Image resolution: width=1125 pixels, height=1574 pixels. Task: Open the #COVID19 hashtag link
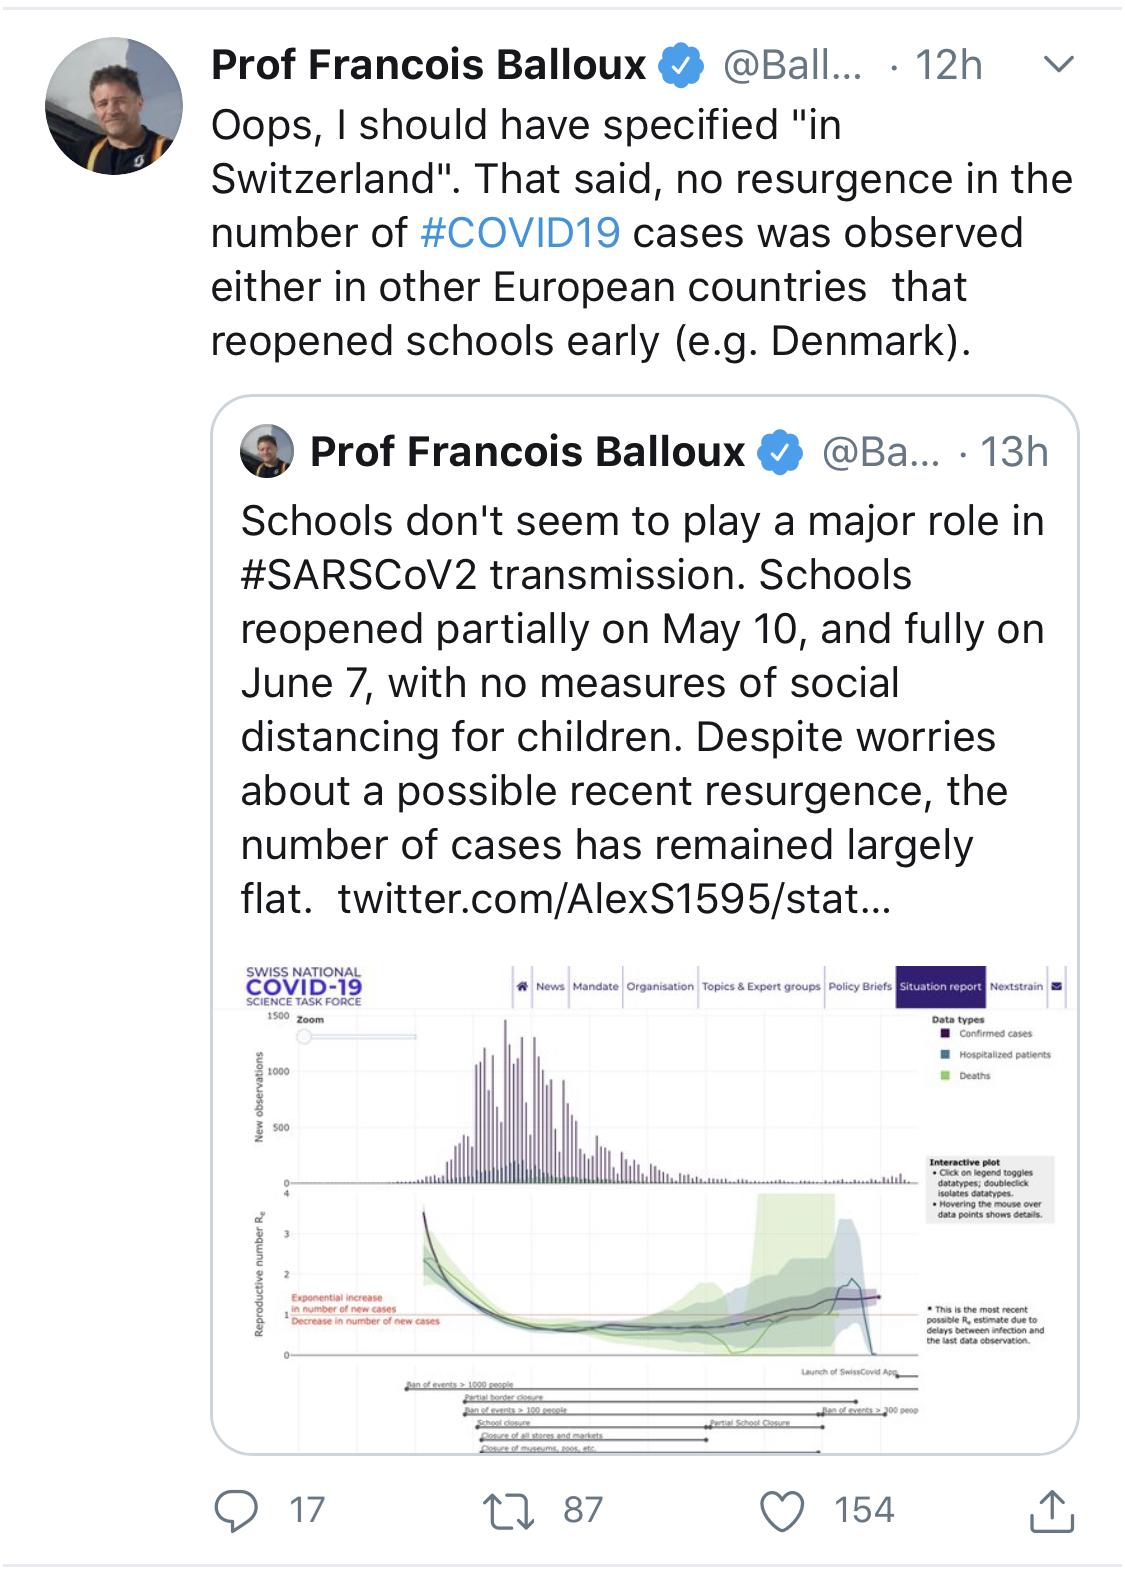tap(520, 233)
